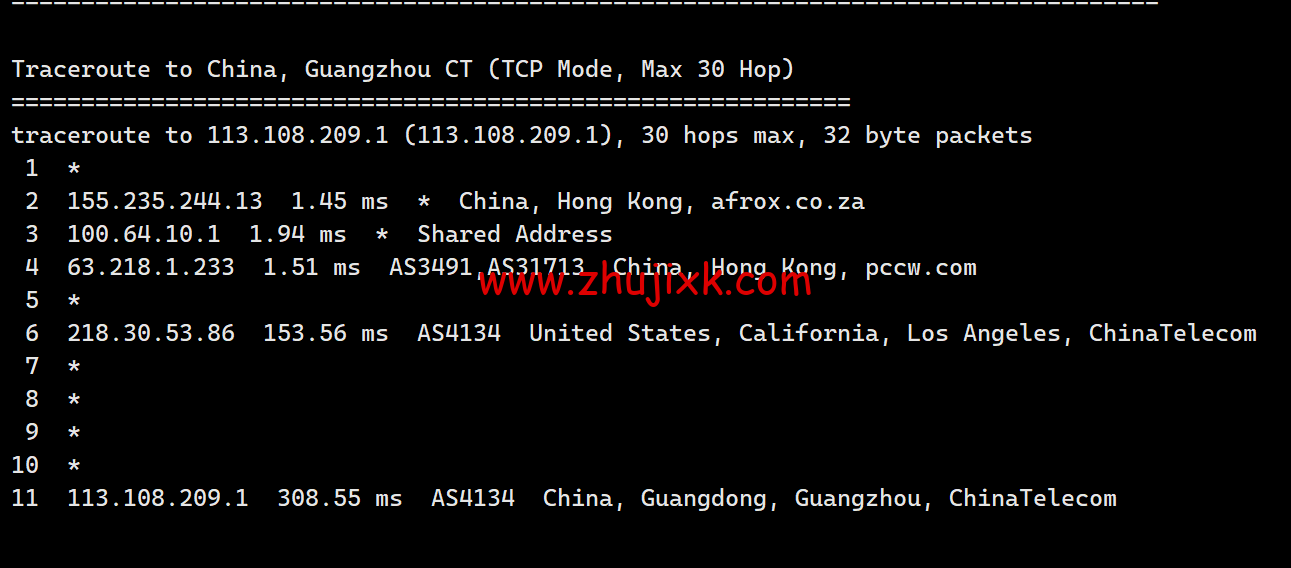
Task: Select IP 100.64.10.1 in hop 3
Action: click(144, 235)
